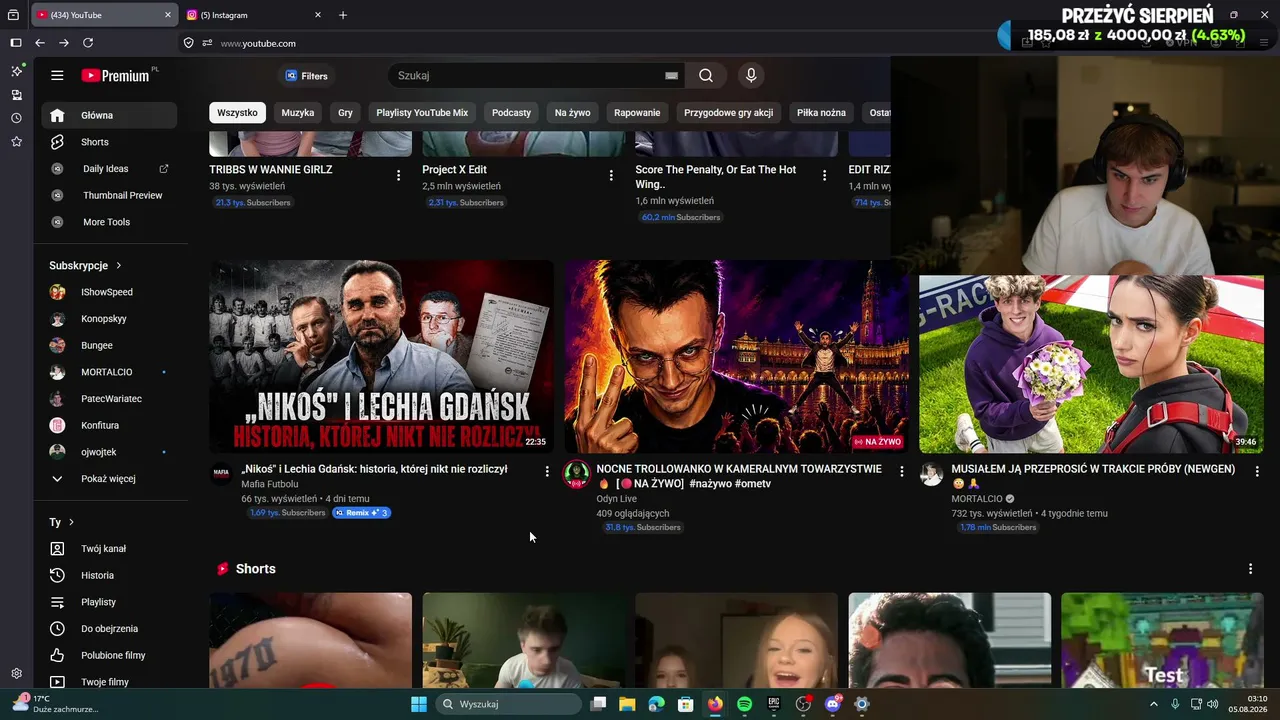Viewport: 1280px width, 720px height.
Task: Select the Przygodowe gry akcji chip
Action: pos(728,113)
